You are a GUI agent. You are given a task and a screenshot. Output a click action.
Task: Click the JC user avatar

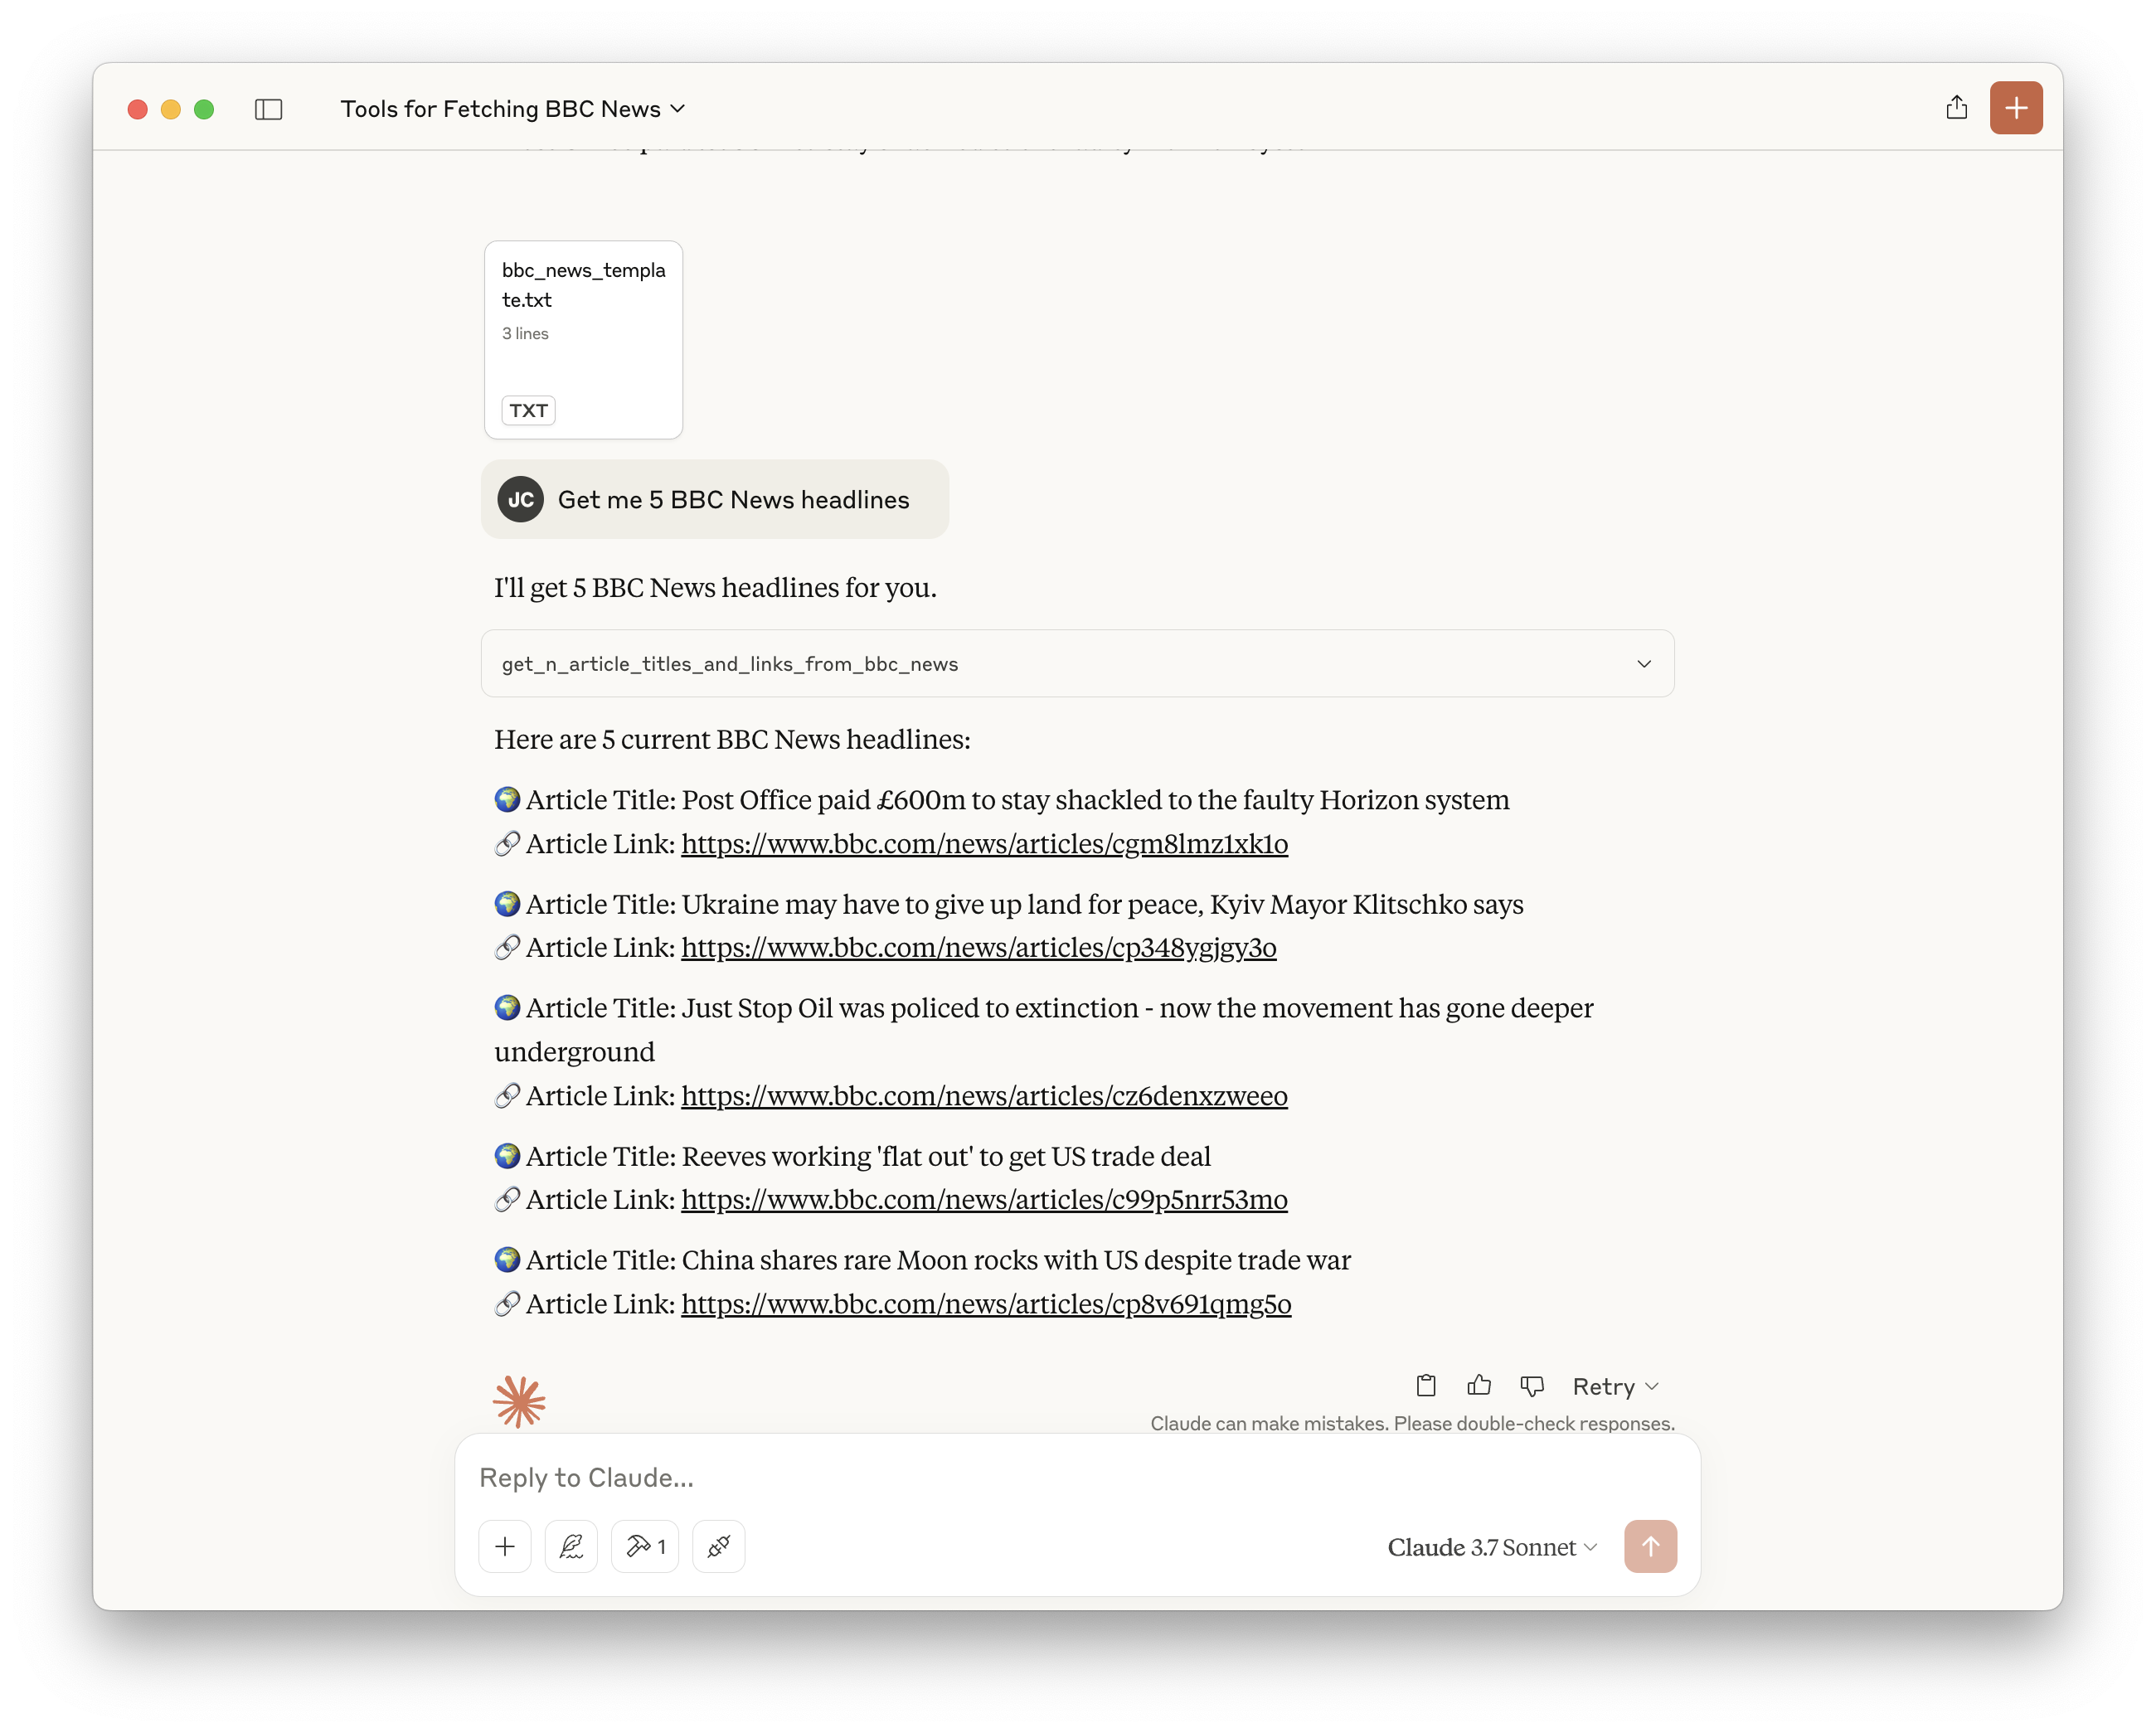point(520,499)
